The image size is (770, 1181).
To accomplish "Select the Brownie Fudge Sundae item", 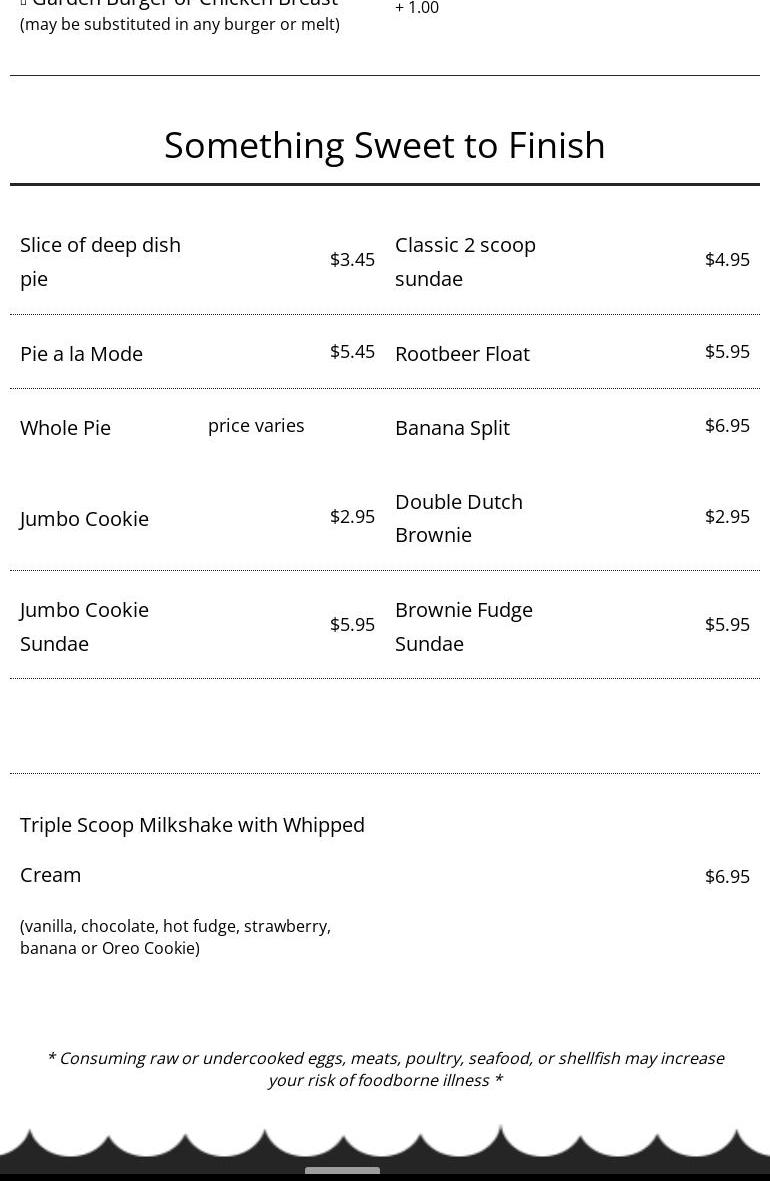I will point(464,626).
